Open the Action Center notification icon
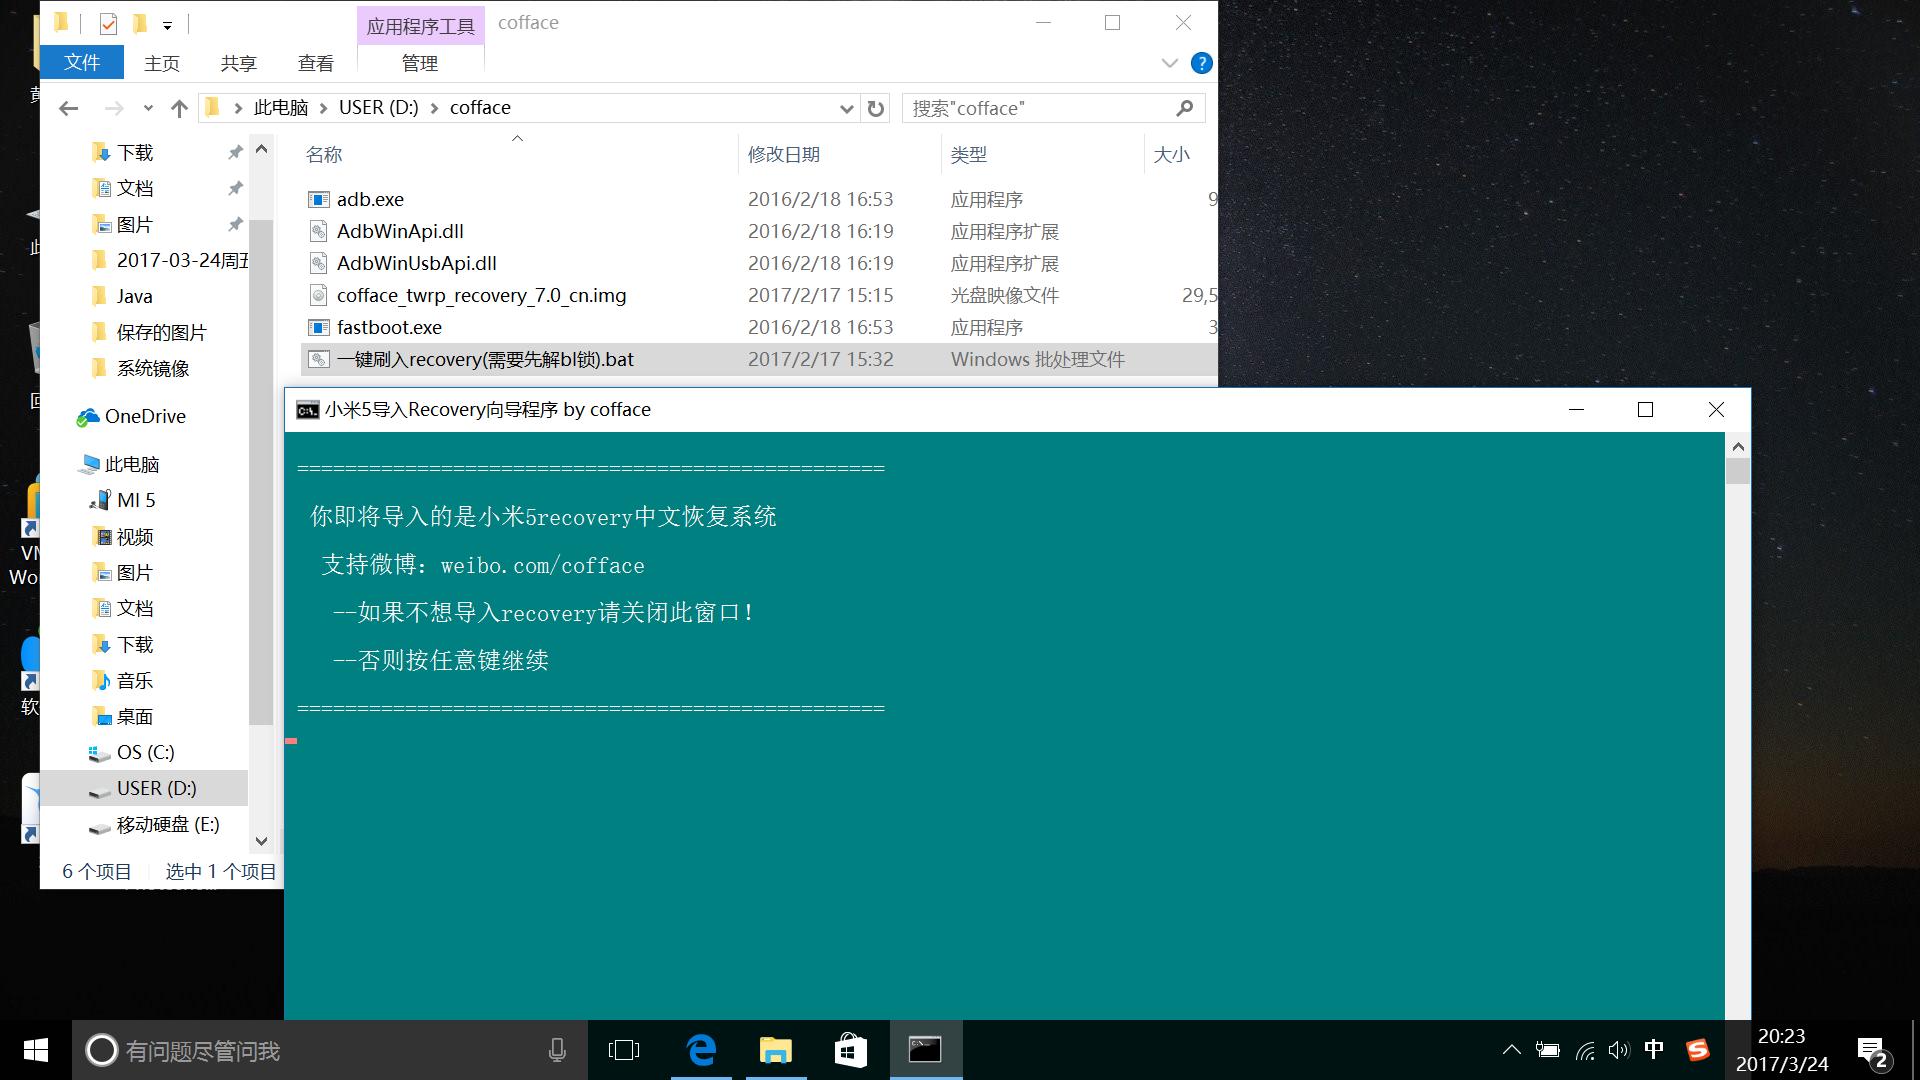The image size is (1920, 1080). point(1871,1050)
